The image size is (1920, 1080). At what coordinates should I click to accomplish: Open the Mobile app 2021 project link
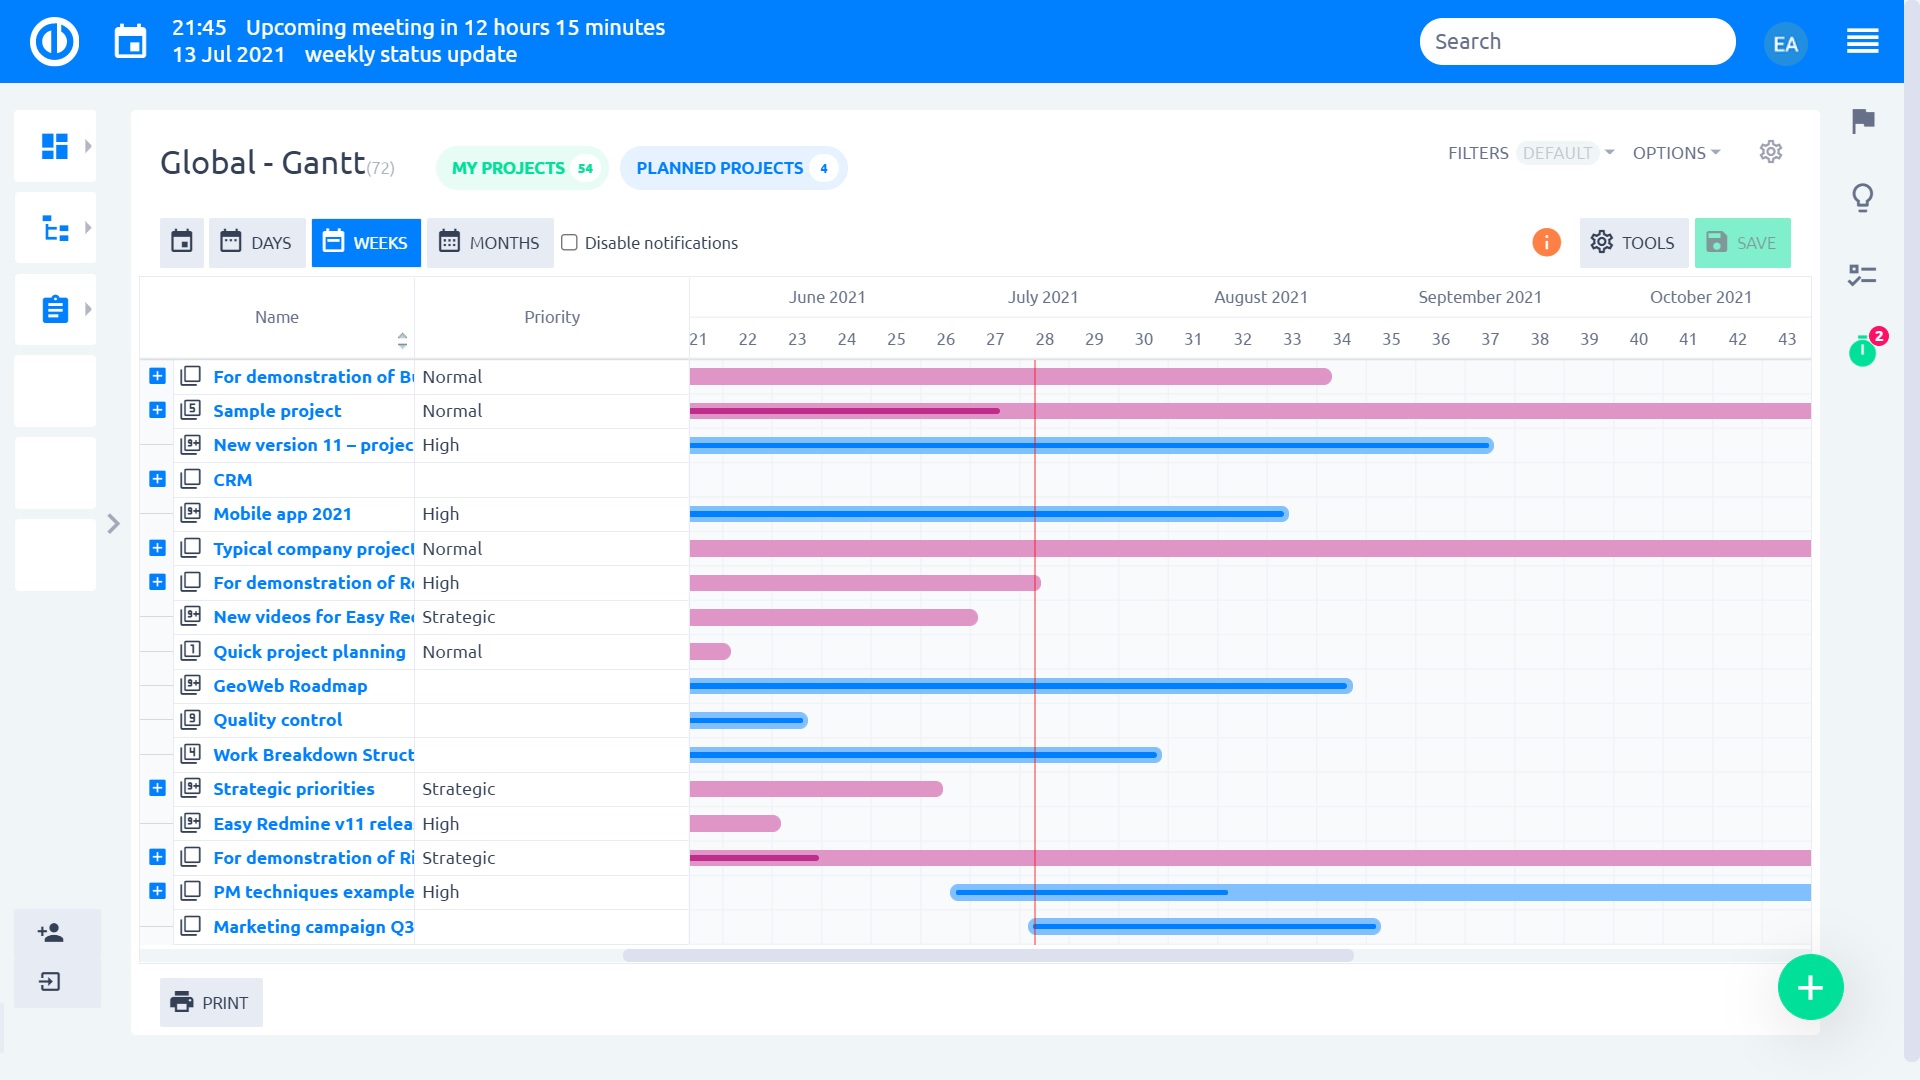tap(282, 514)
